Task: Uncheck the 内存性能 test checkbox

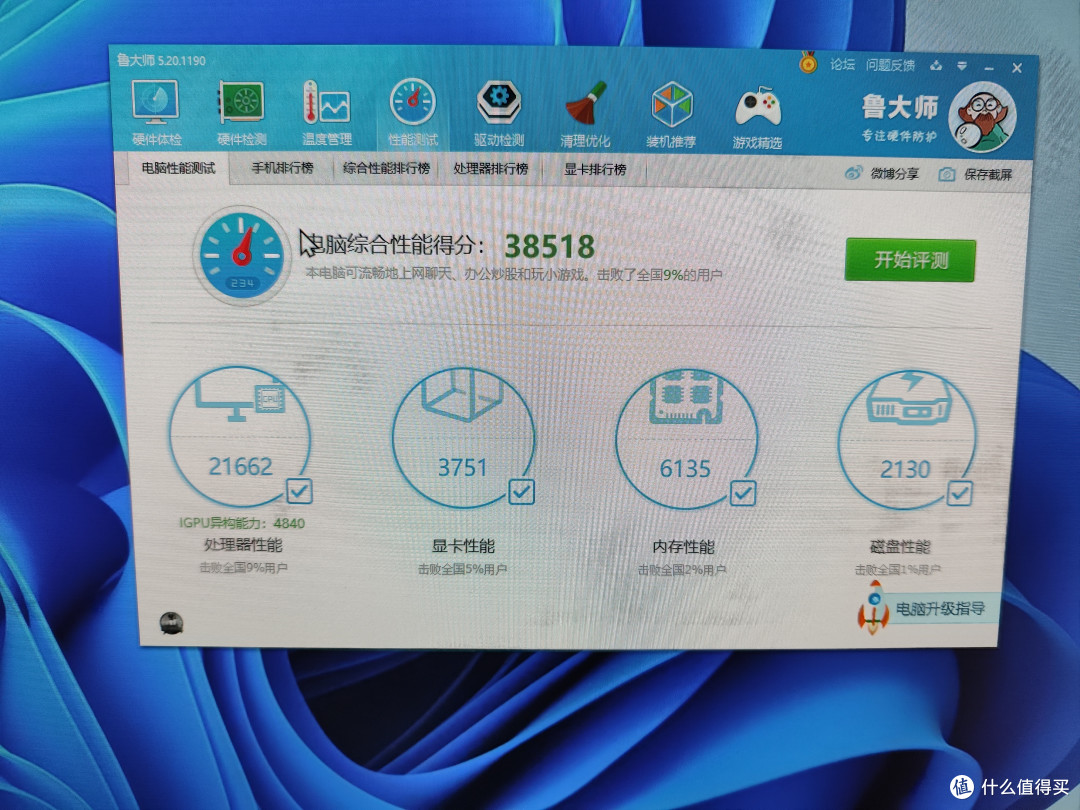Action: pyautogui.click(x=742, y=492)
